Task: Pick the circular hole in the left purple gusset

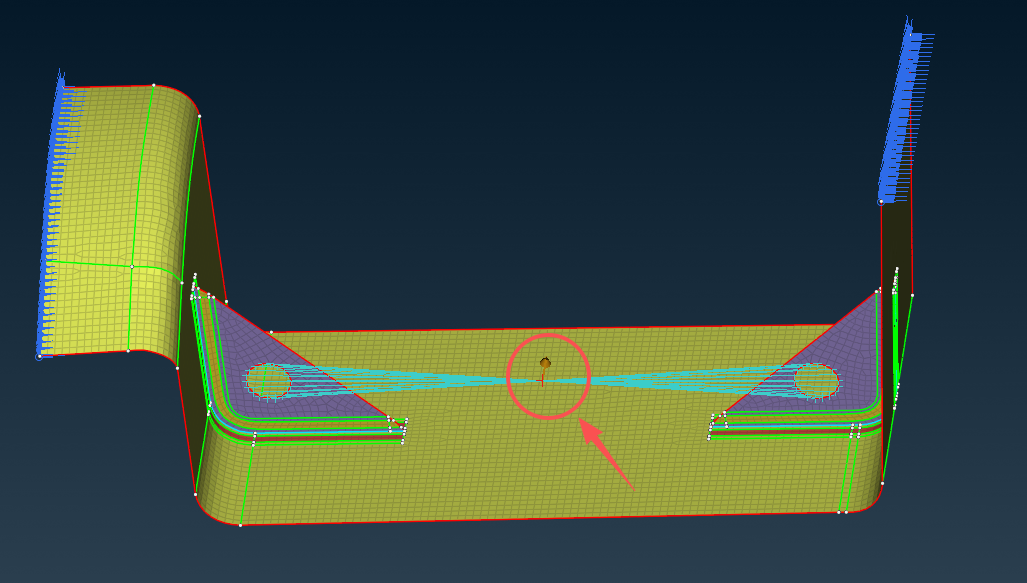Action: click(269, 381)
